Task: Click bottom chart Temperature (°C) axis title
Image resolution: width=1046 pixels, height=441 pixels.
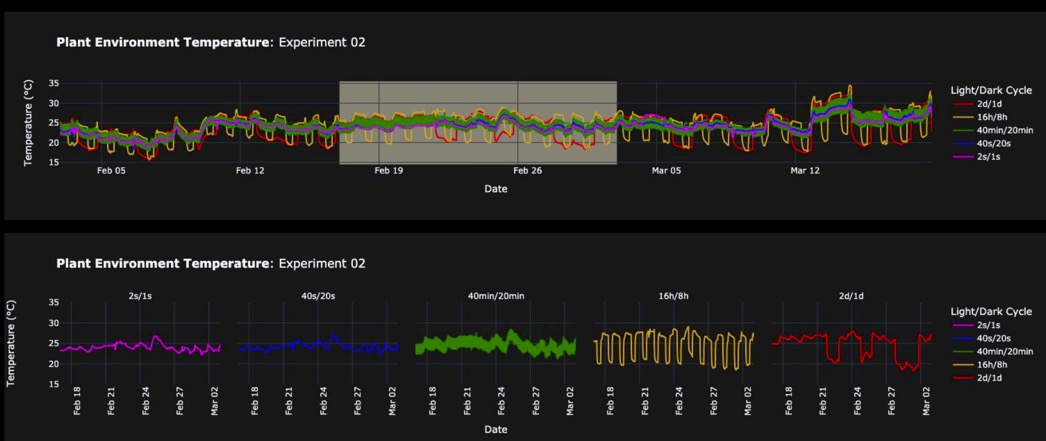Action: tap(11, 343)
